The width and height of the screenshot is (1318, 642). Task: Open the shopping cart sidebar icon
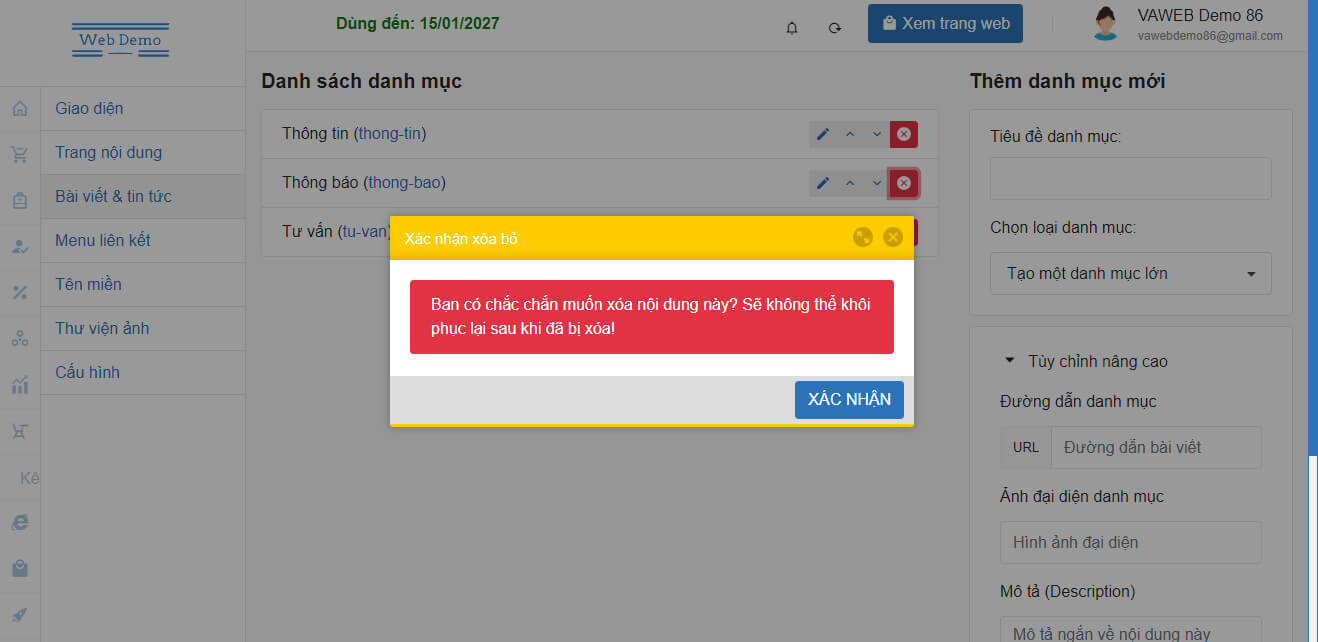coord(19,154)
